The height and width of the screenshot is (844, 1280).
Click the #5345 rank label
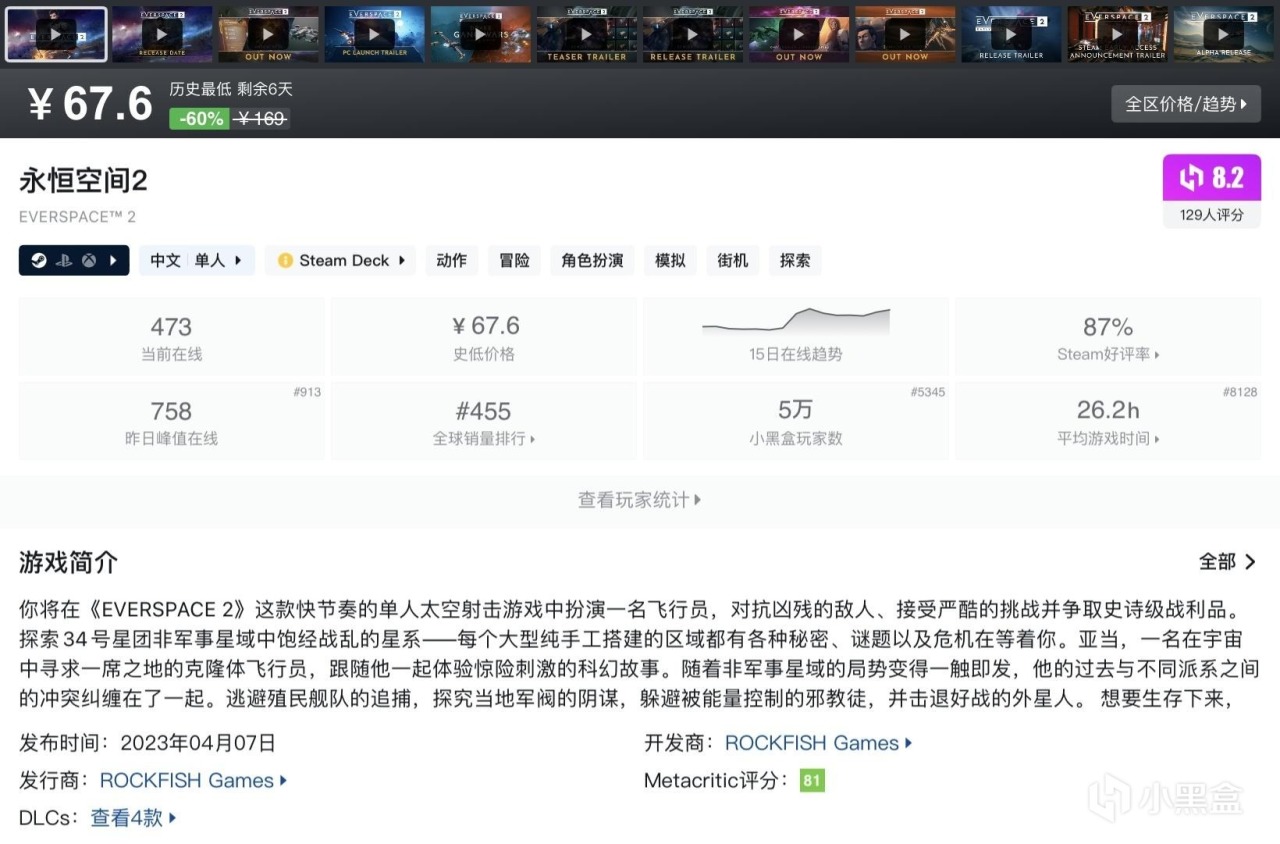tap(928, 392)
